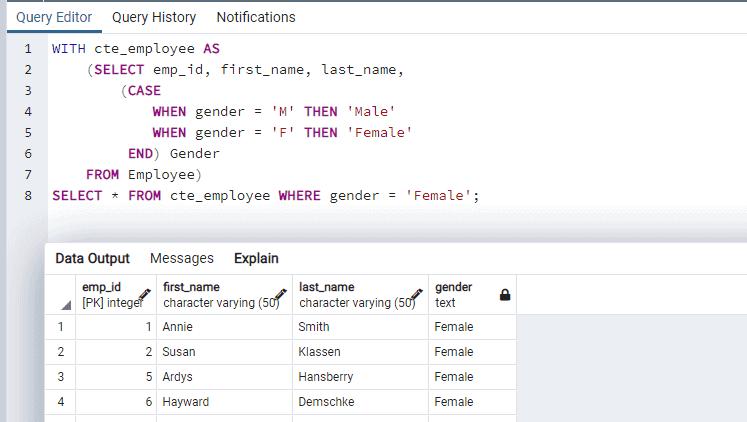Click the lock icon in gender column
The image size is (747, 422).
[x=504, y=295]
